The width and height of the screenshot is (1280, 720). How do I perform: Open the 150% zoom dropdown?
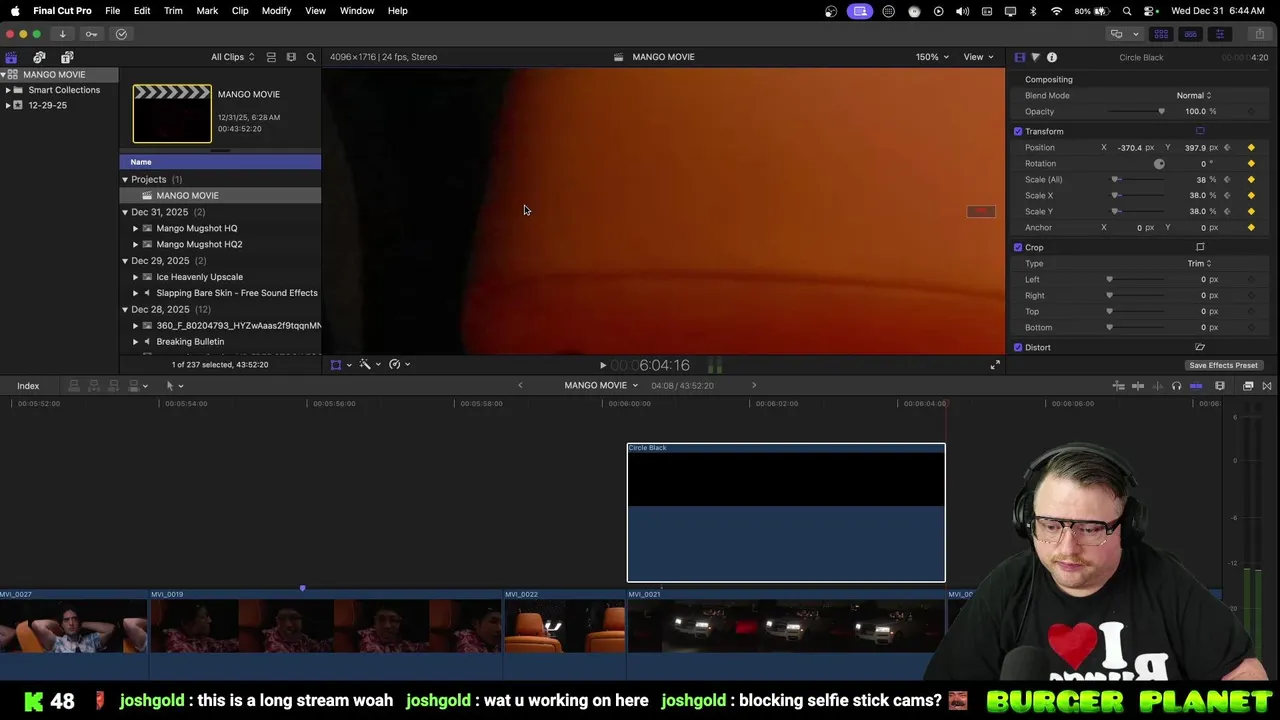[932, 57]
